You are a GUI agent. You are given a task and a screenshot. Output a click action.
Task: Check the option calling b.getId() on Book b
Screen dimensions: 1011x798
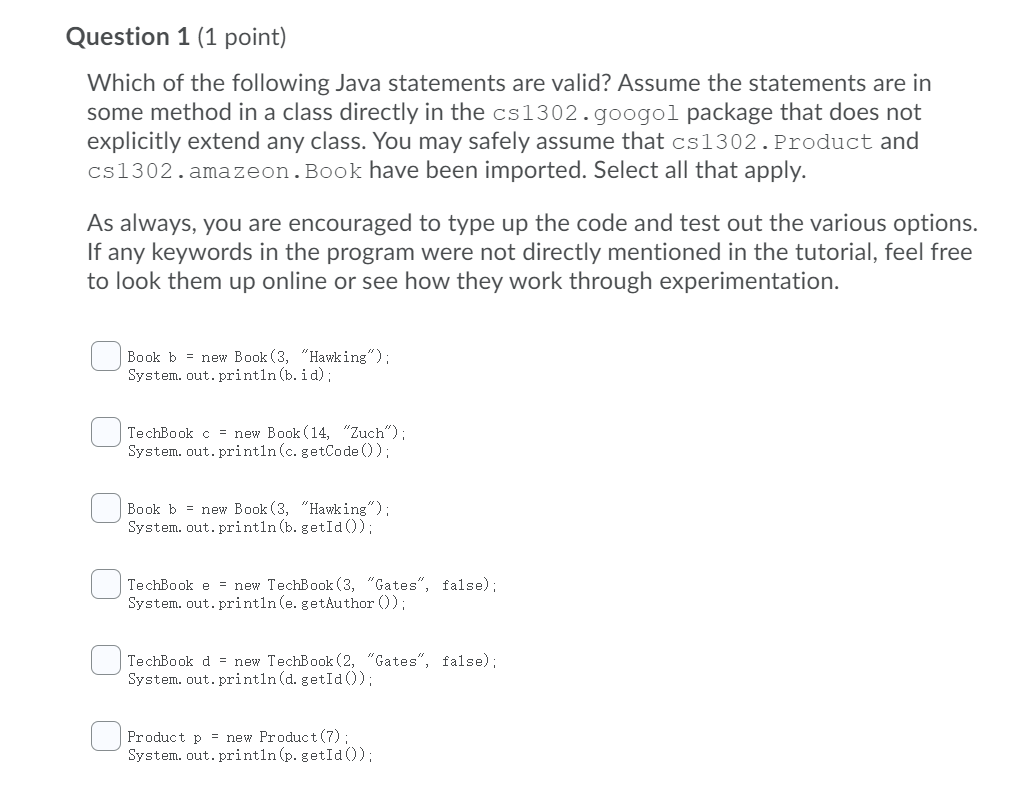tap(105, 508)
